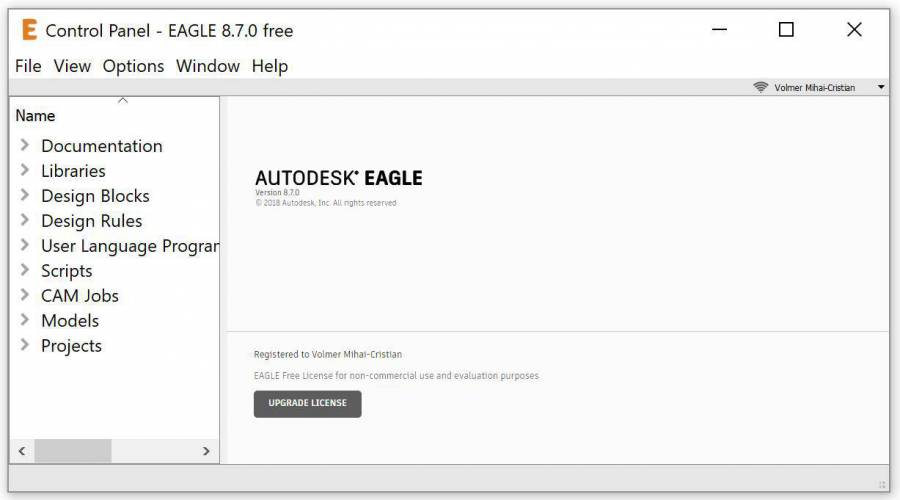Click the Upgrade License button
Image resolution: width=900 pixels, height=500 pixels.
click(308, 404)
